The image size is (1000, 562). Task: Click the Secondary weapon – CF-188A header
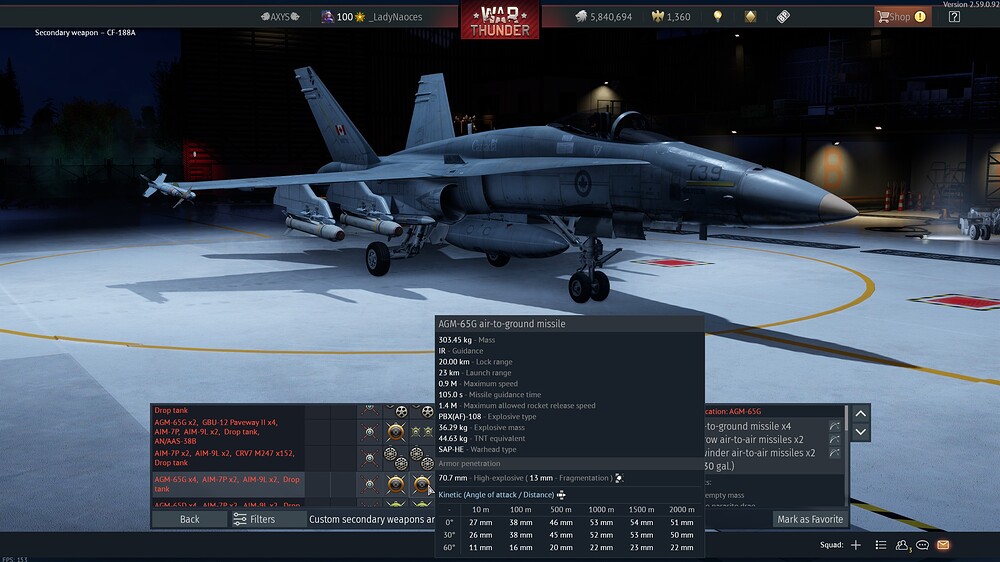coord(85,33)
